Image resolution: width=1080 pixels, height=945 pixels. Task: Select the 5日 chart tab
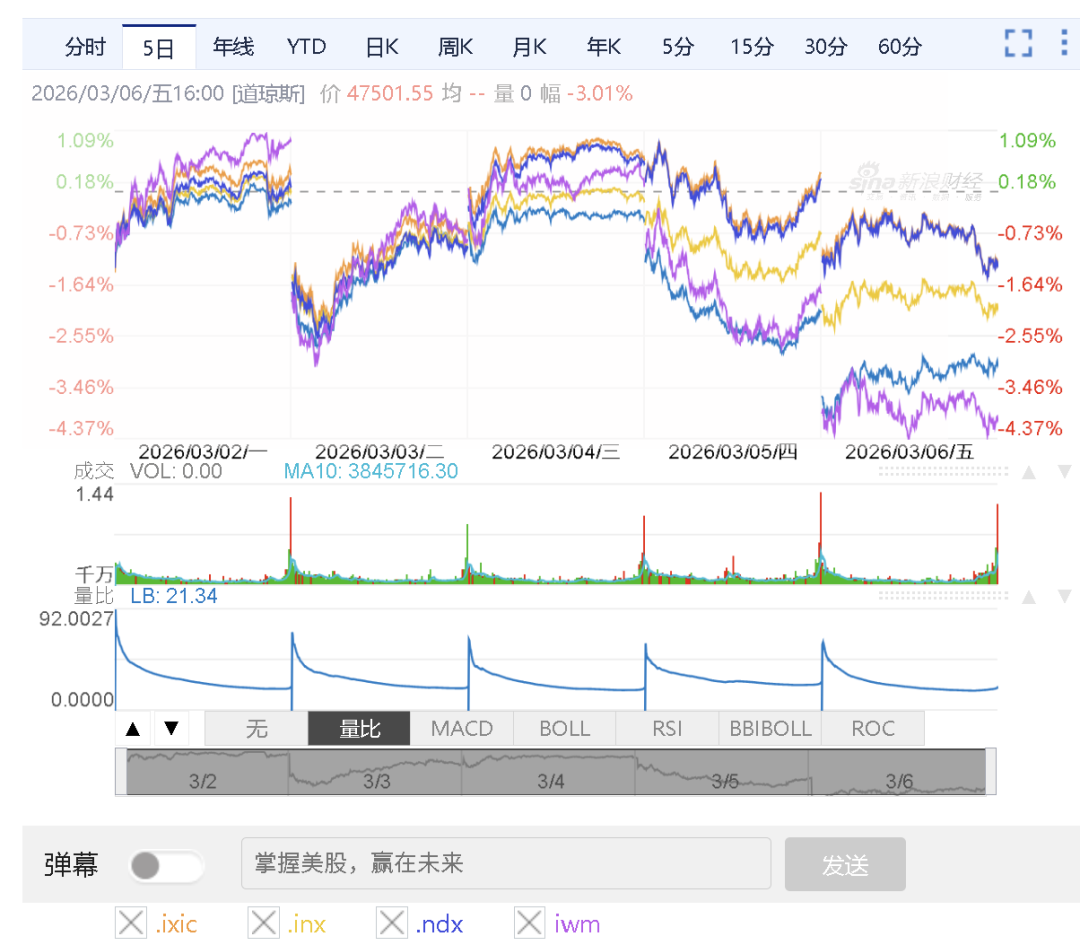click(x=158, y=48)
